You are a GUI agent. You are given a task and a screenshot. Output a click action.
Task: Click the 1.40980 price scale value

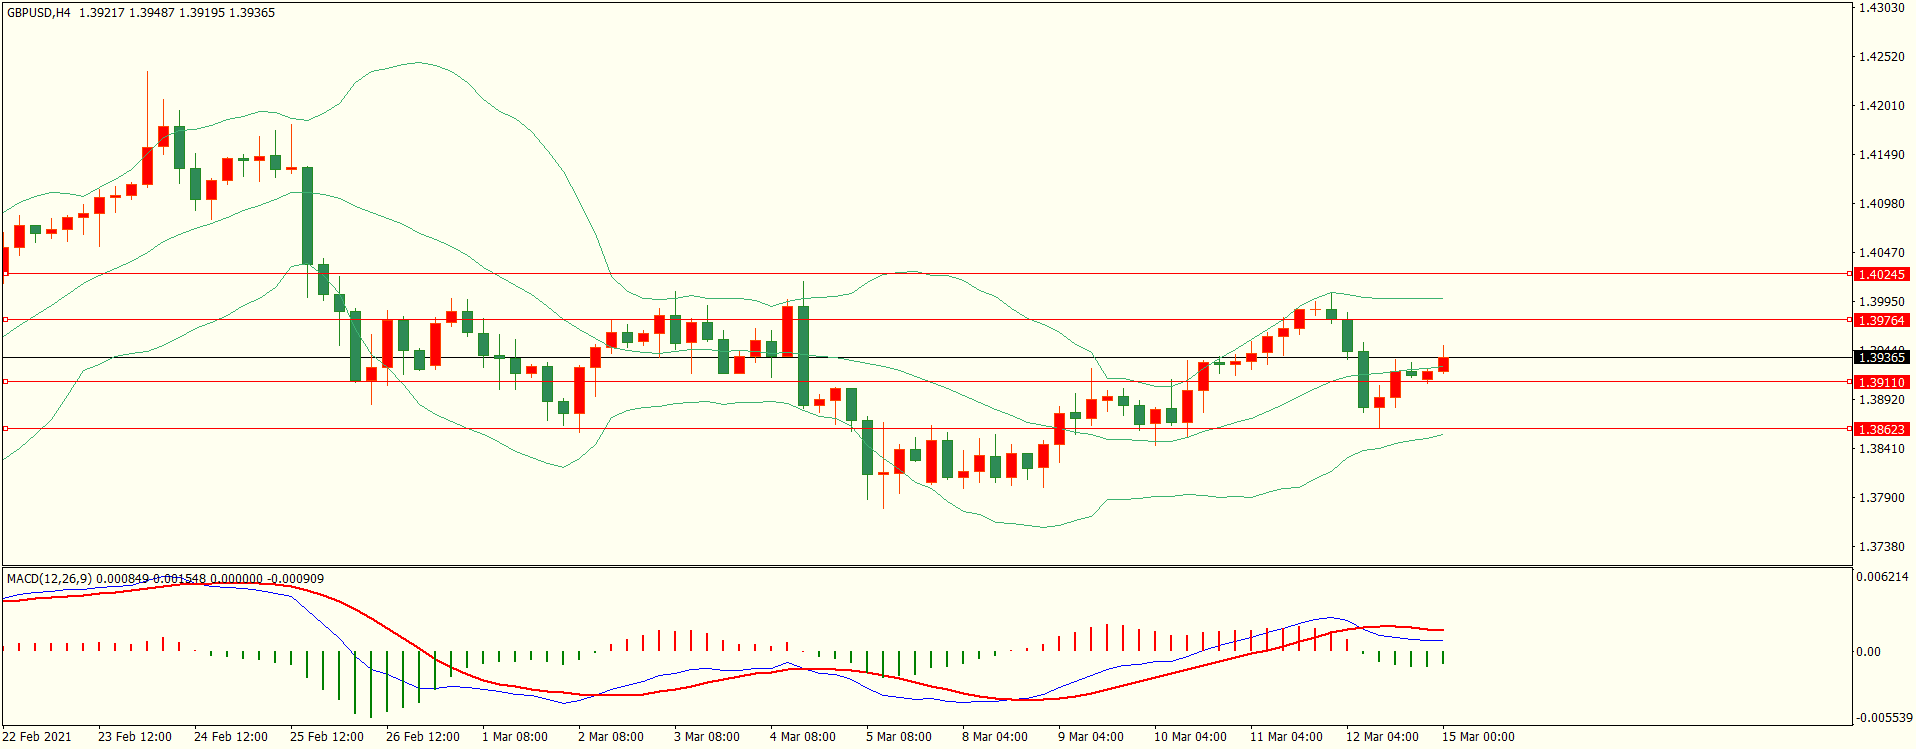(1881, 204)
